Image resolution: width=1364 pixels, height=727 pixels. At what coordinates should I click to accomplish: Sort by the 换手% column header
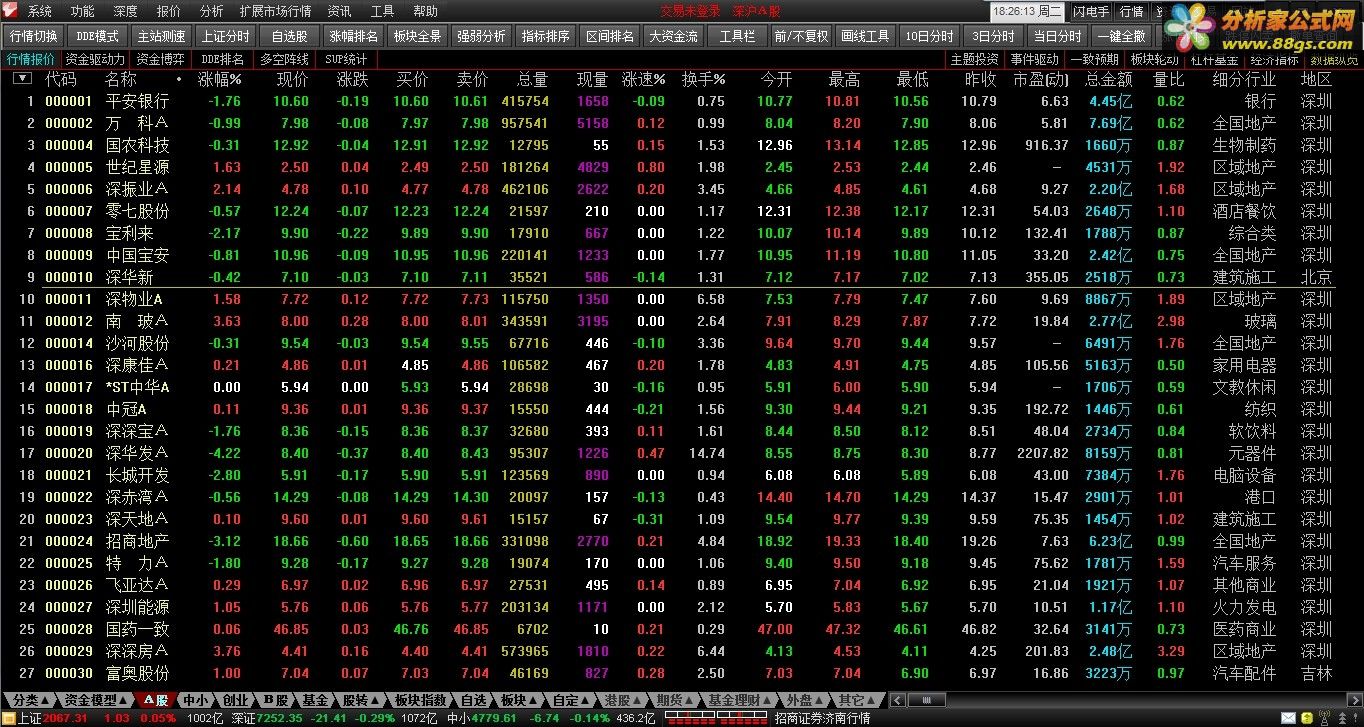(x=704, y=79)
